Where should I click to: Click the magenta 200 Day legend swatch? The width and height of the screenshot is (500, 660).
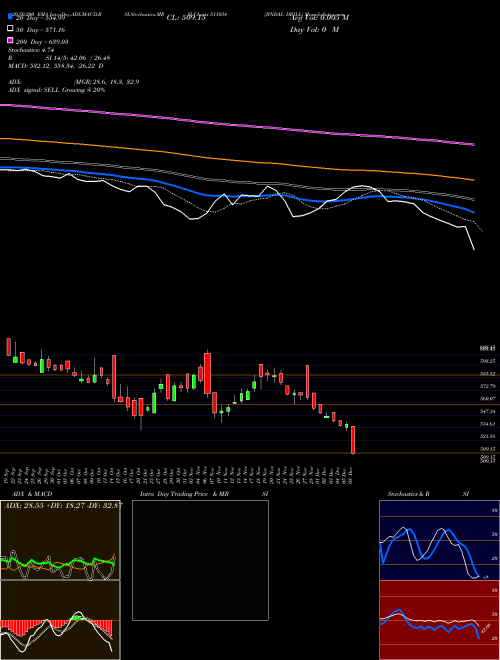pyautogui.click(x=10, y=40)
